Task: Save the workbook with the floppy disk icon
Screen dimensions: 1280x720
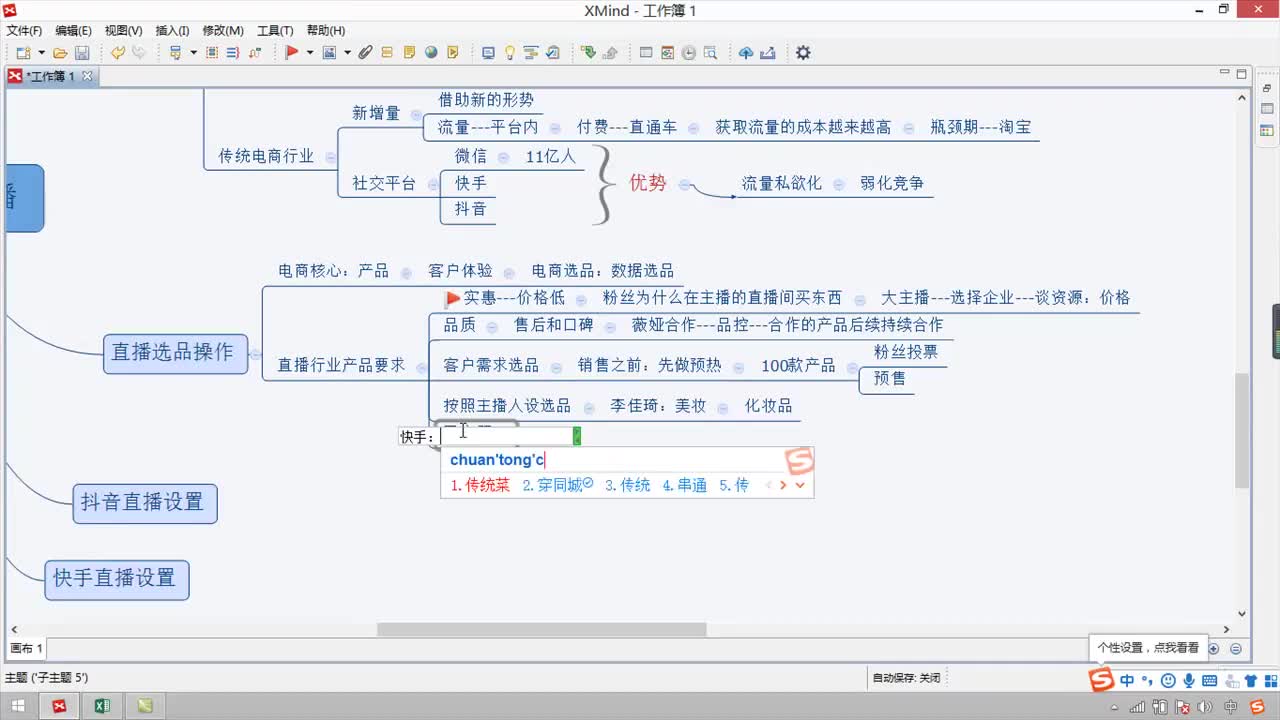Action: pos(82,52)
